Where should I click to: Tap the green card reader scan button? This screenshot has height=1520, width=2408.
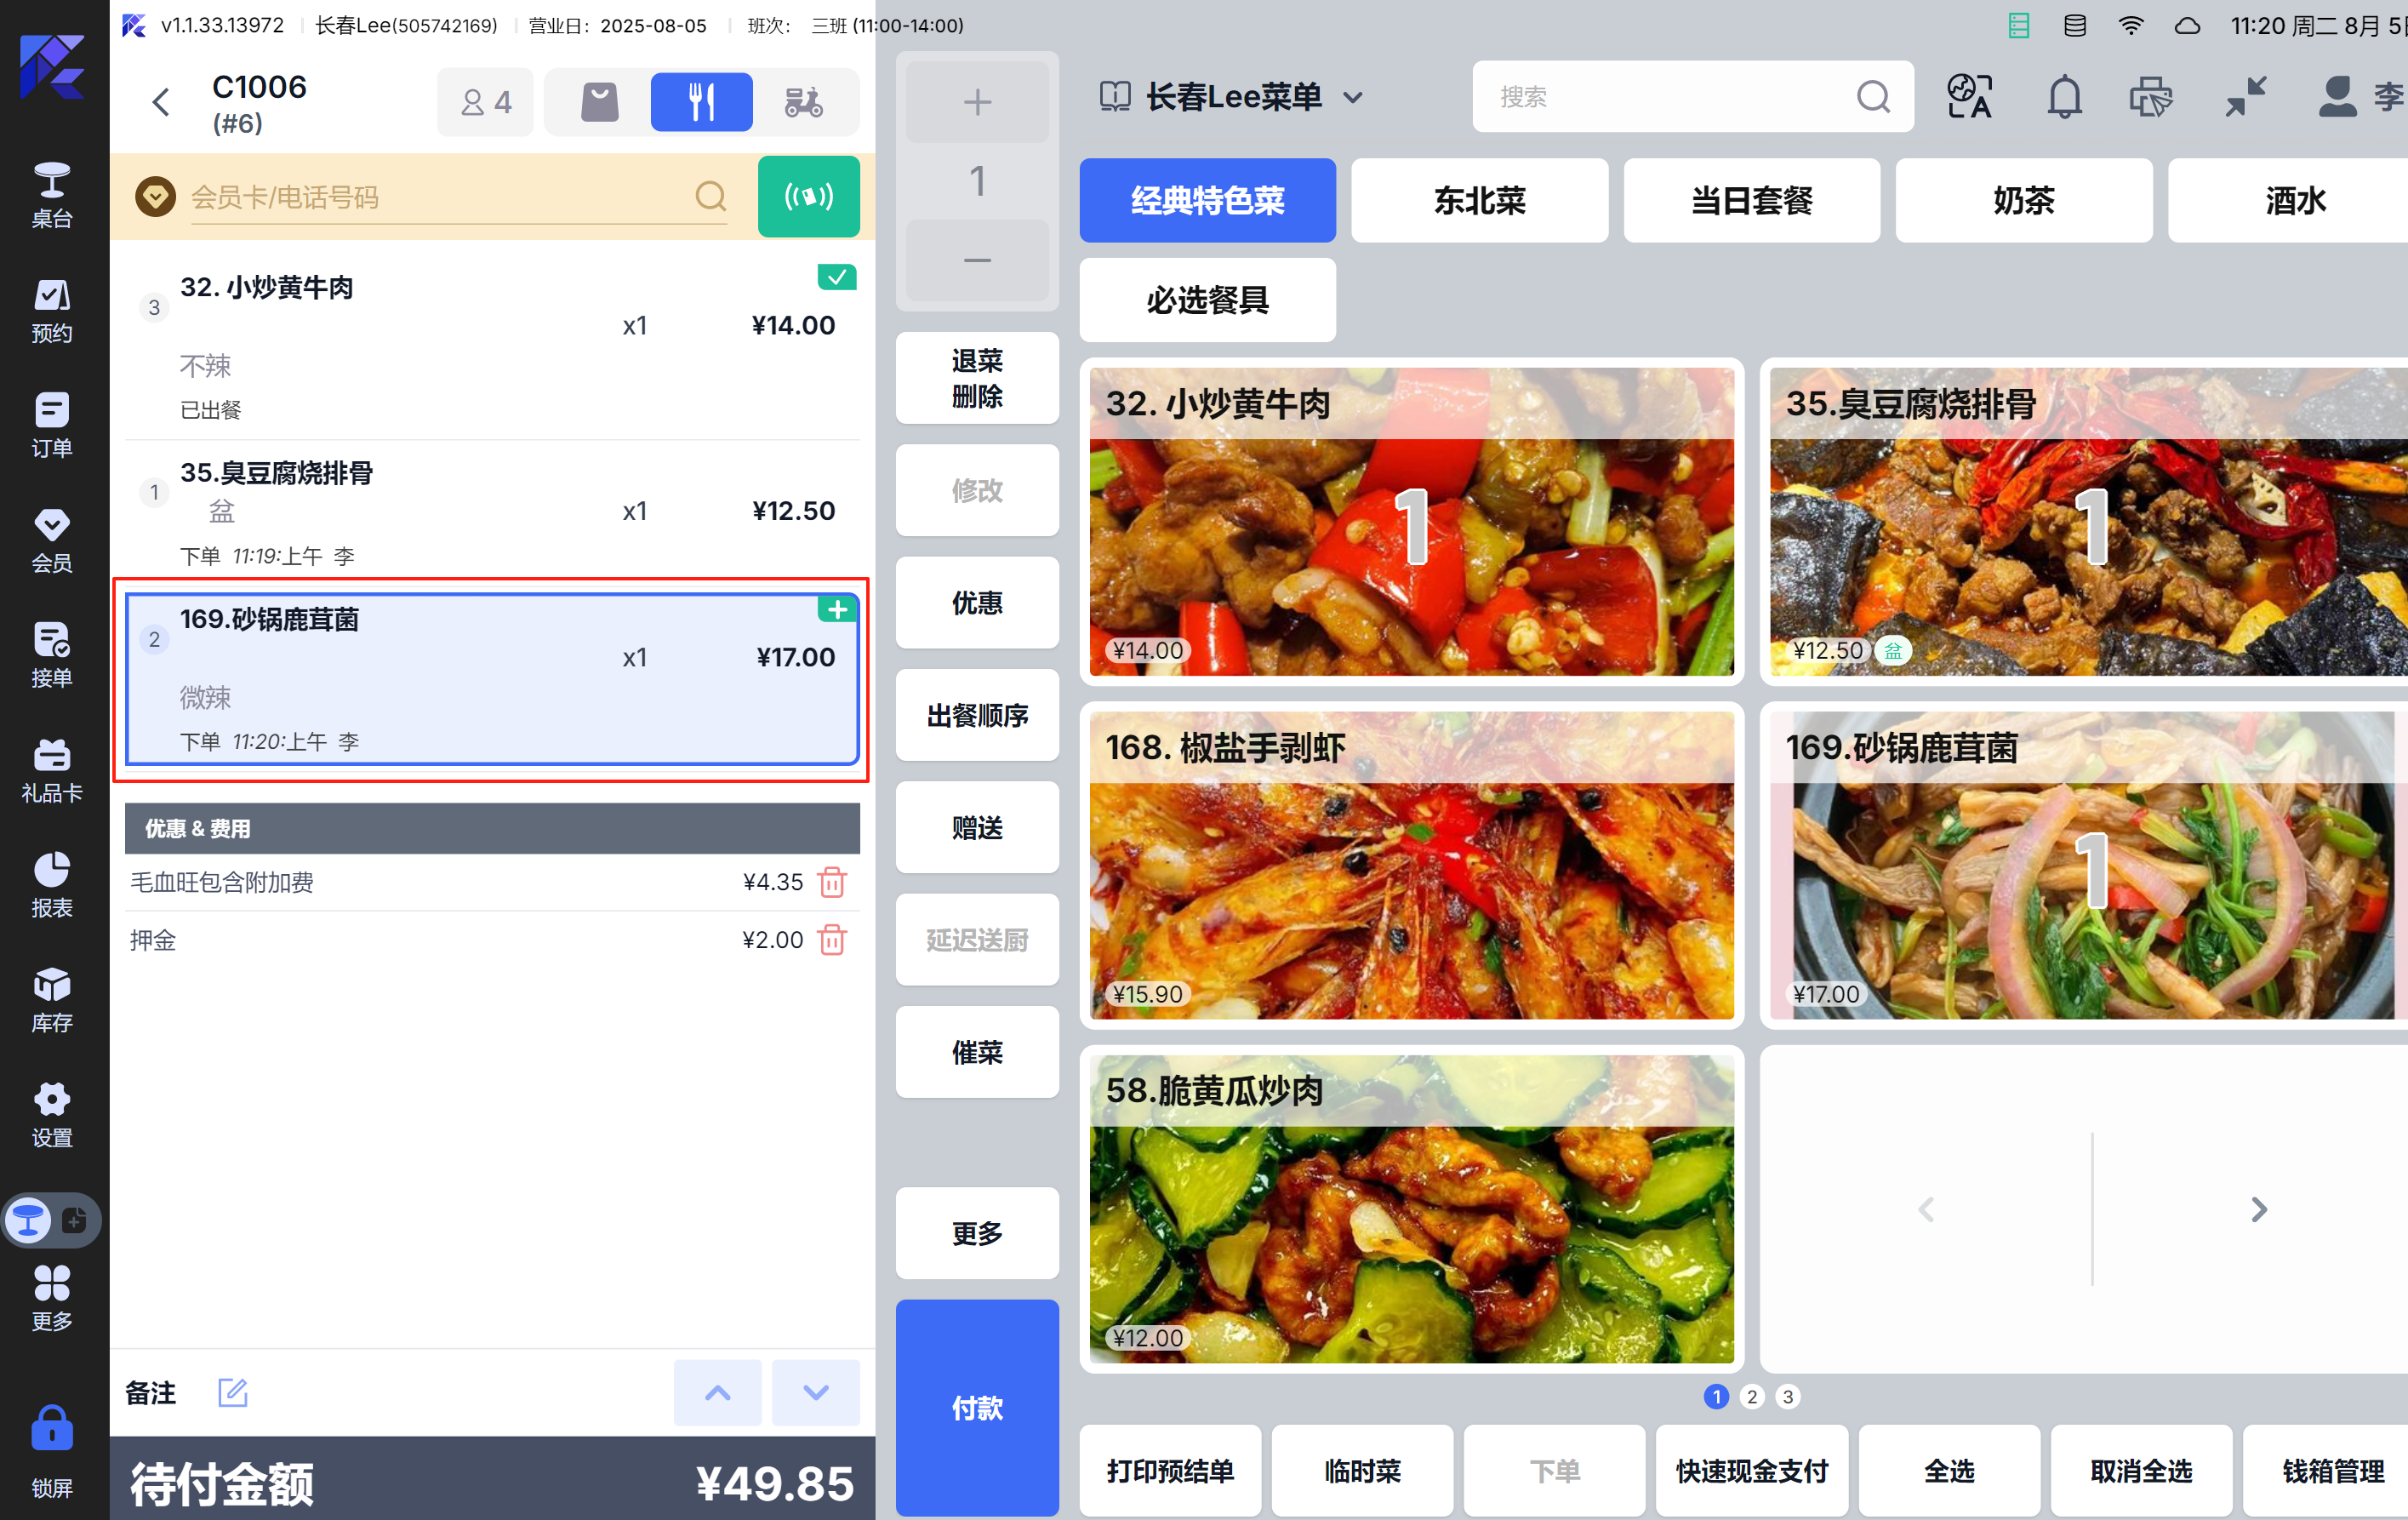pos(808,196)
